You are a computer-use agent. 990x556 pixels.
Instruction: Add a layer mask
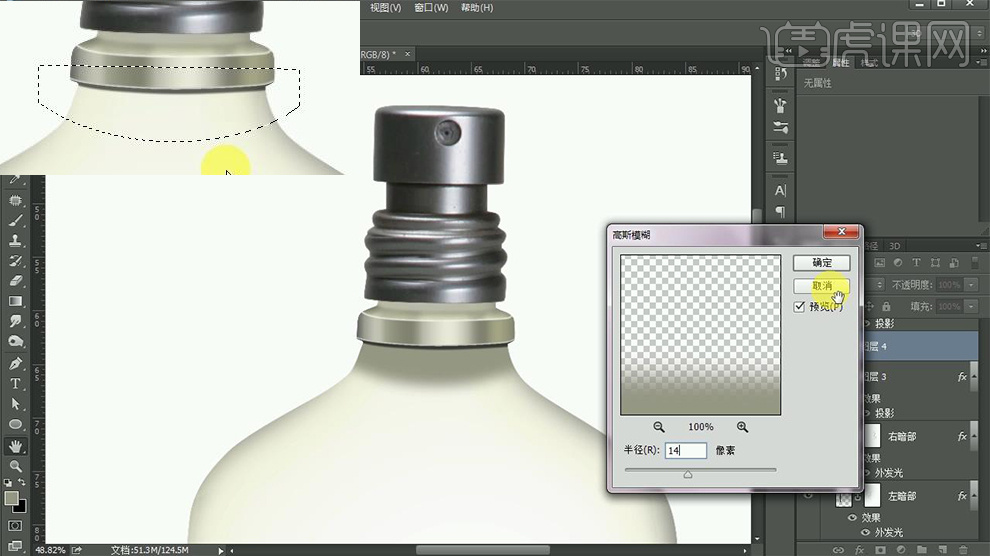[880, 549]
